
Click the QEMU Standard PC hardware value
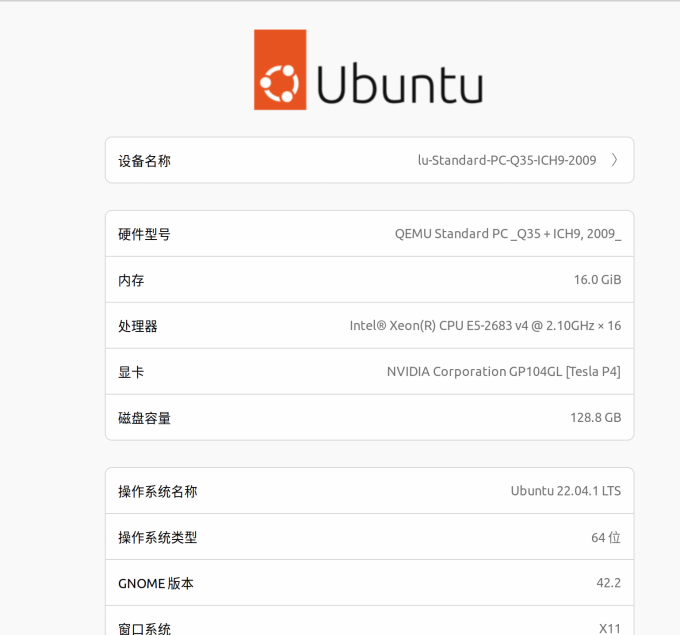pyautogui.click(x=508, y=234)
